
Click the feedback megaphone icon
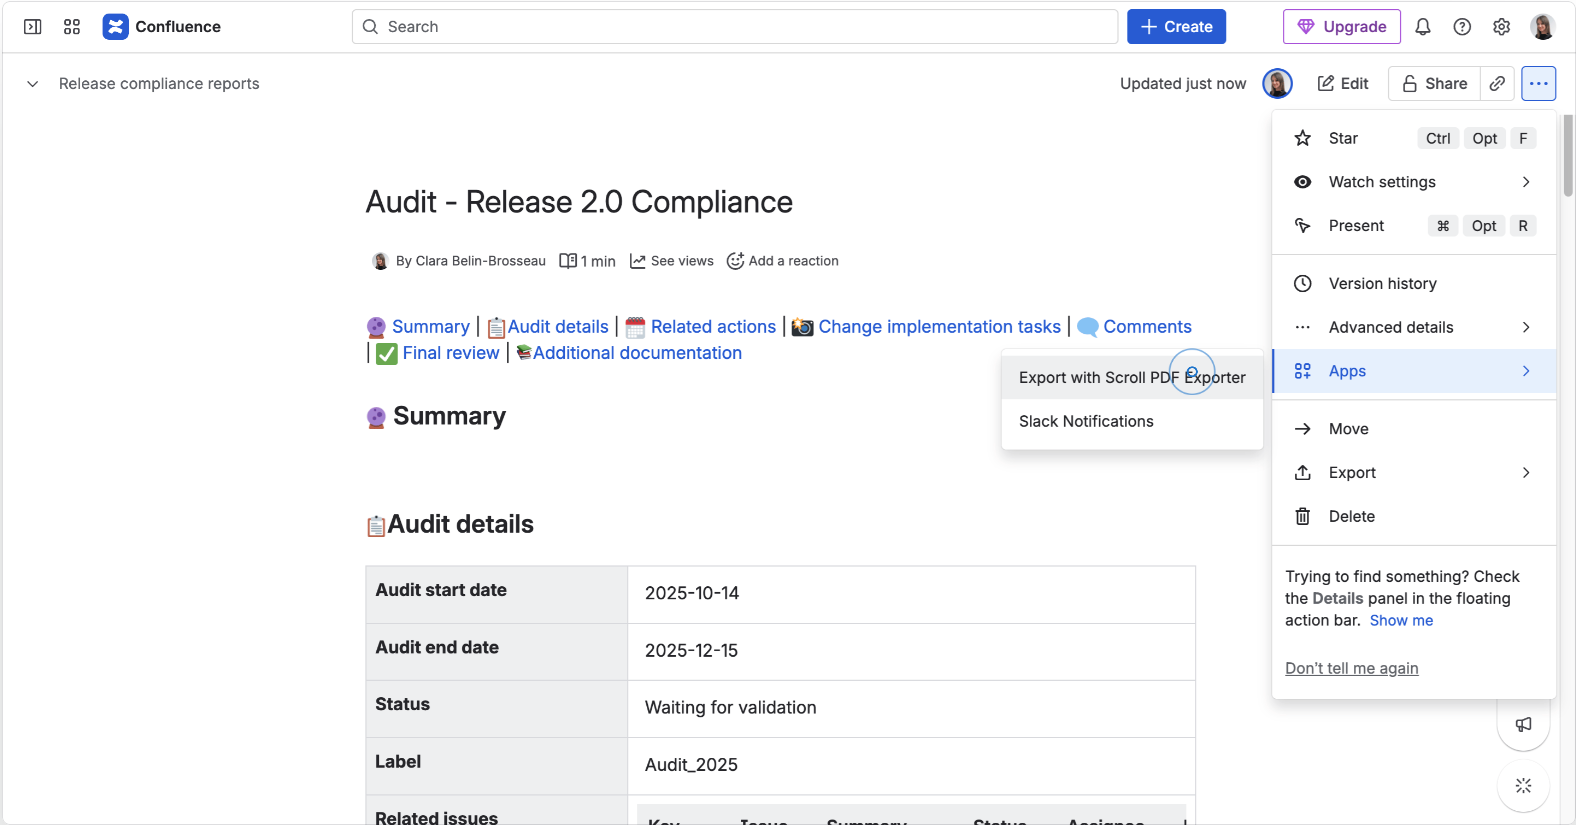coord(1523,724)
